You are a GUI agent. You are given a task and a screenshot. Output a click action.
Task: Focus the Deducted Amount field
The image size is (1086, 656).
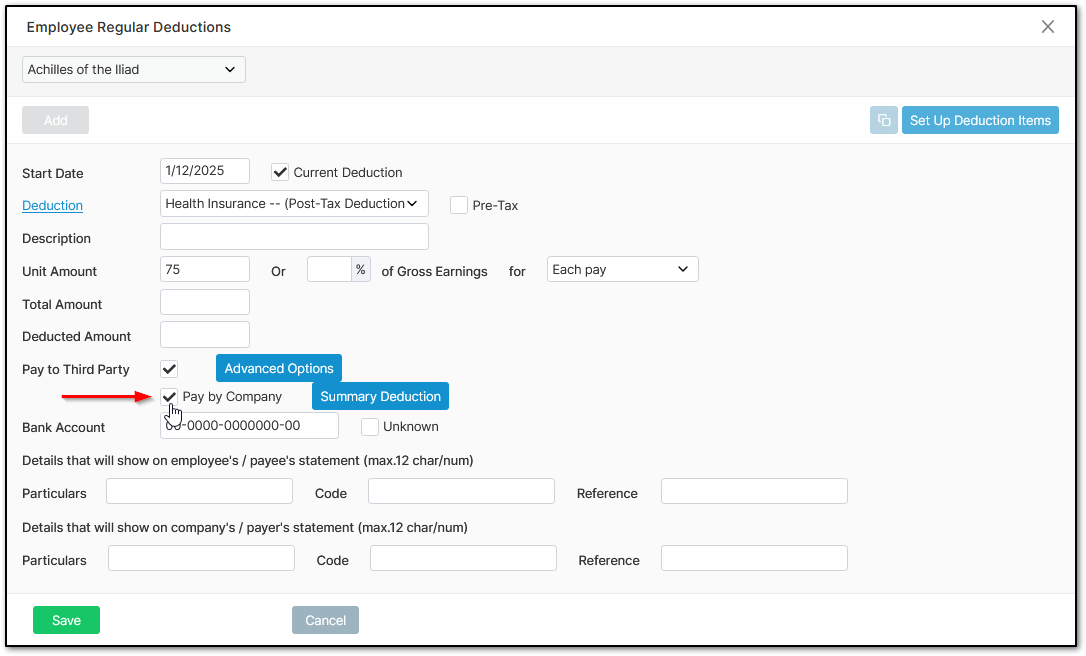[x=205, y=335]
